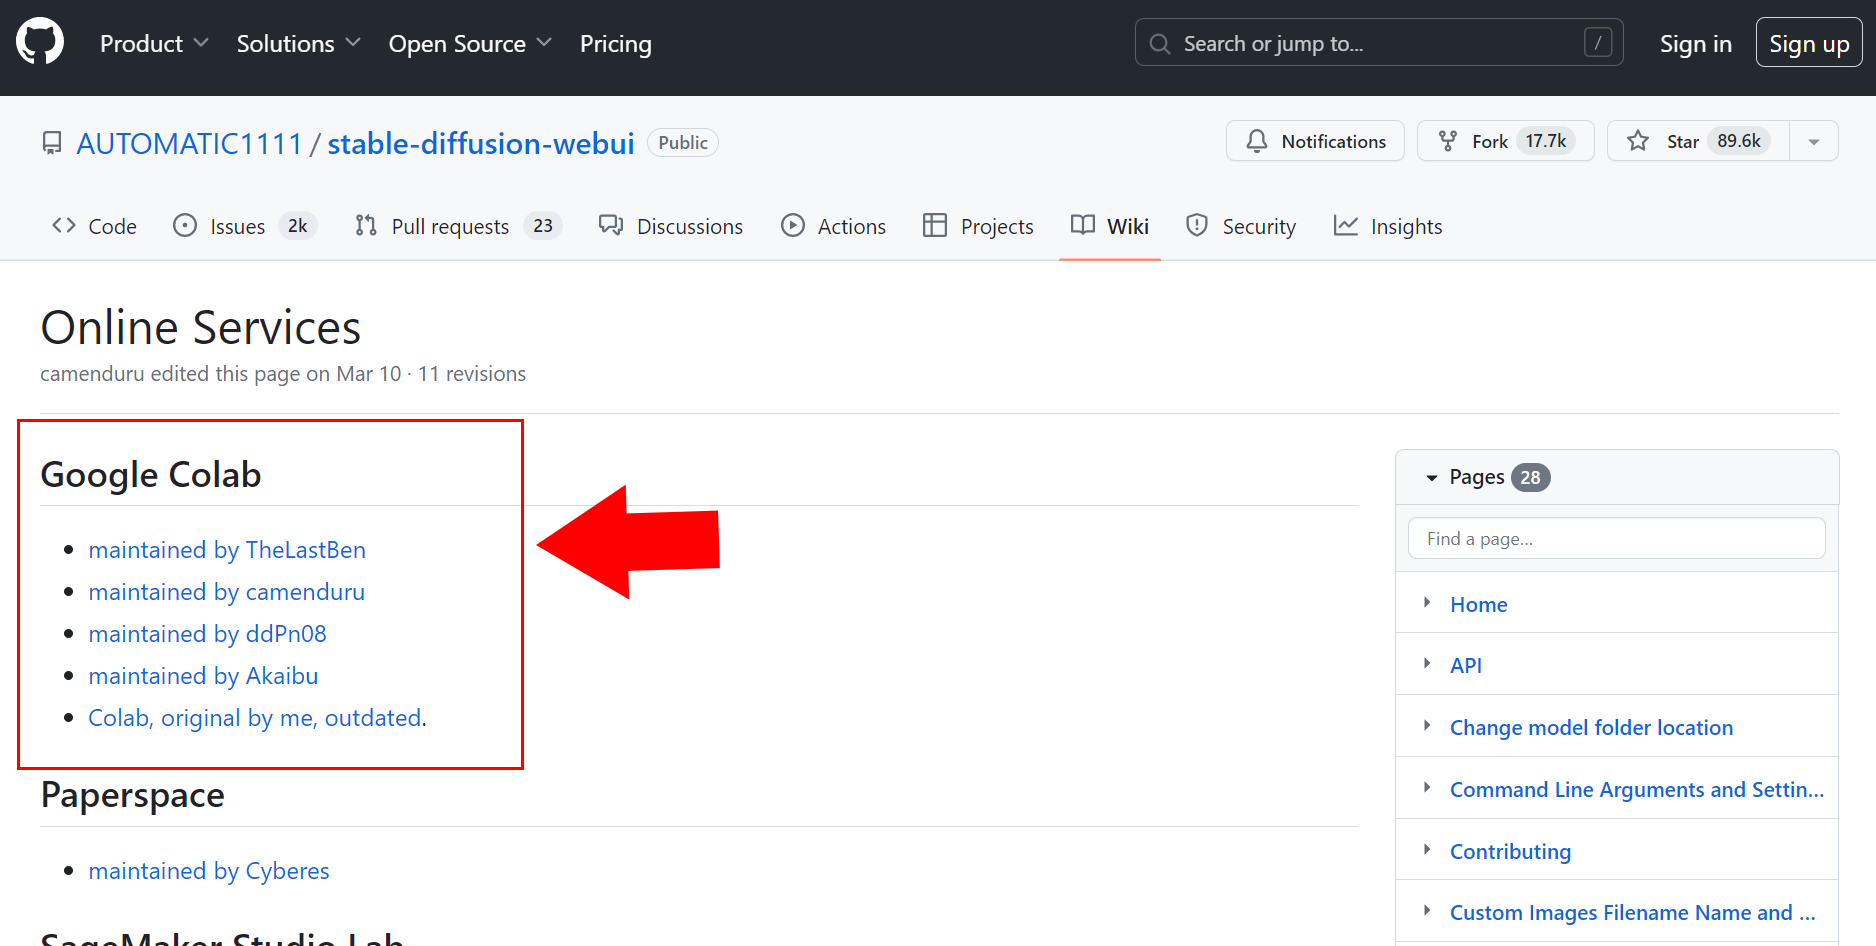Expand the Product menu

click(154, 44)
